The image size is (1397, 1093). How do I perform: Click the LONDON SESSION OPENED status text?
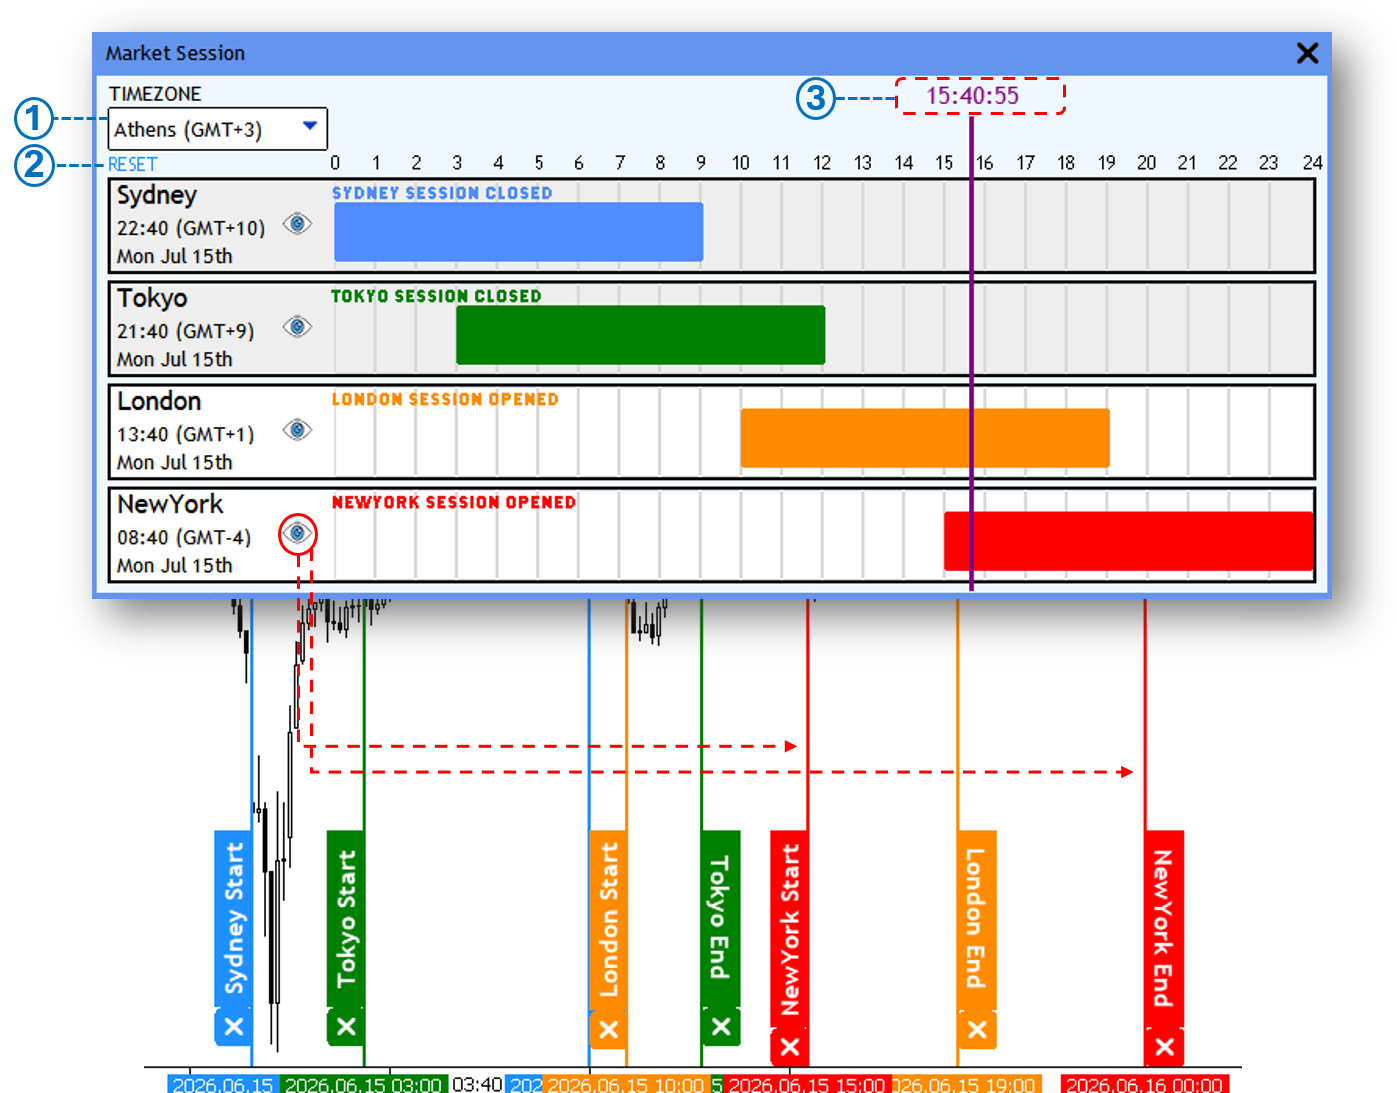click(445, 399)
